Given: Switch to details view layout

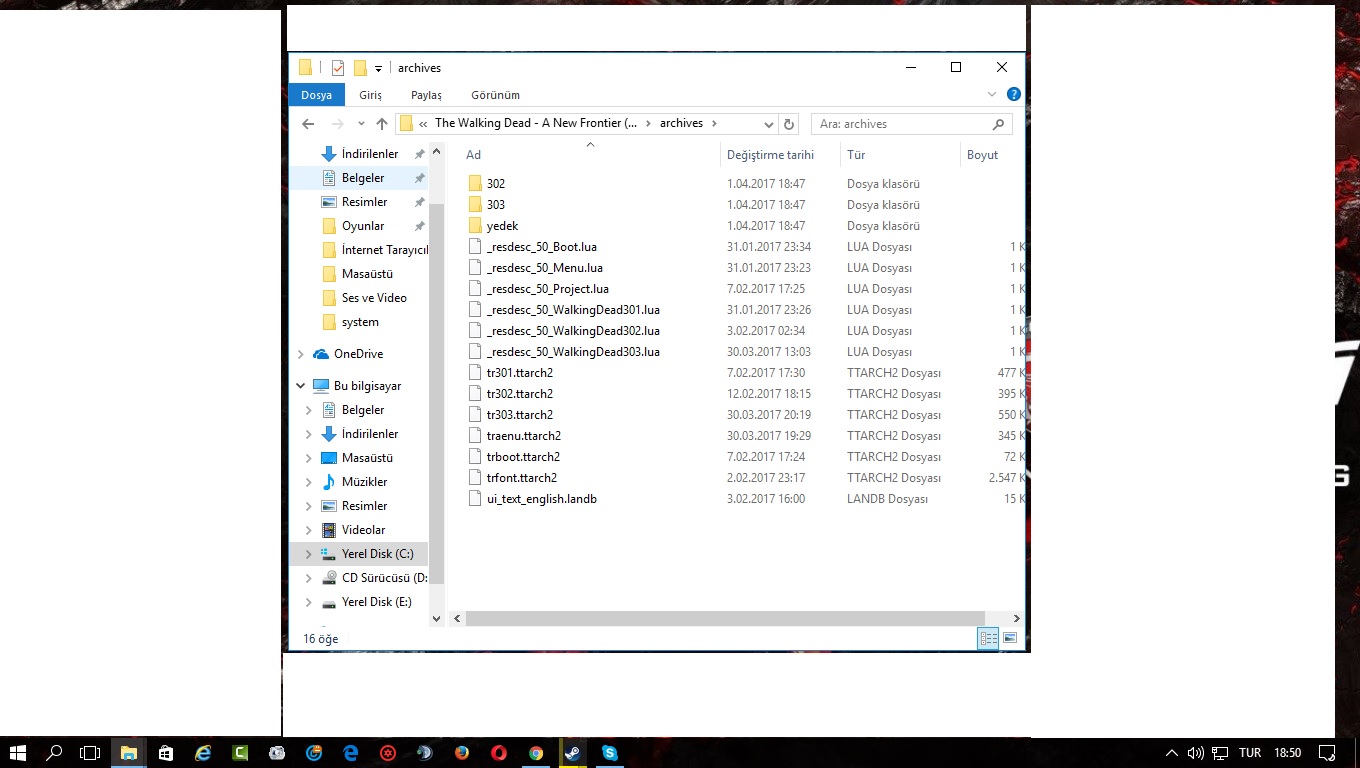Looking at the screenshot, I should (x=988, y=638).
